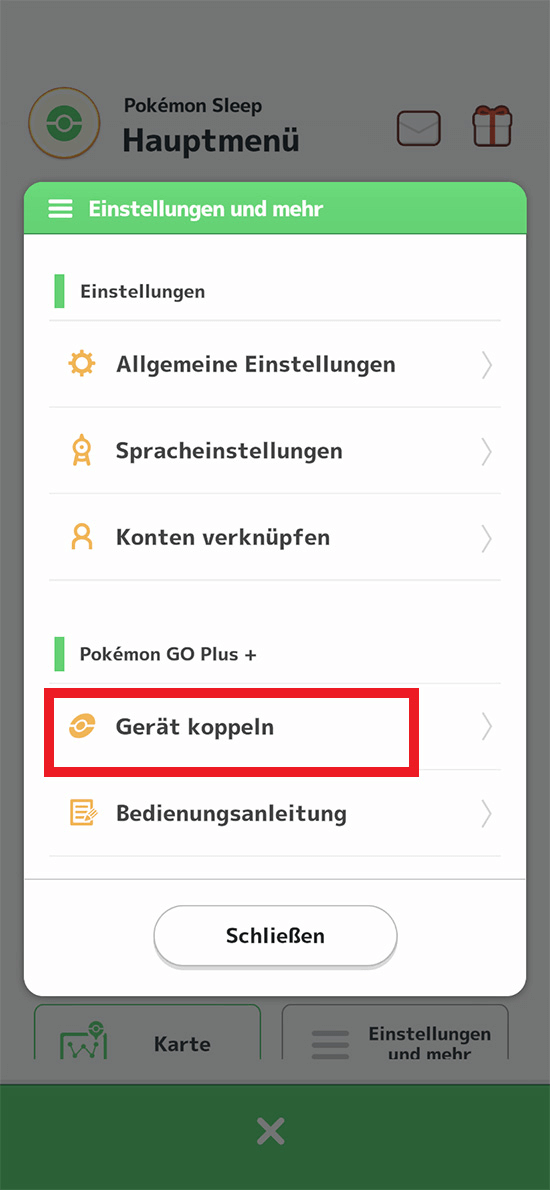Expand Allgemeine Einstellungen via its chevron
This screenshot has width=550, height=1190.
click(487, 365)
